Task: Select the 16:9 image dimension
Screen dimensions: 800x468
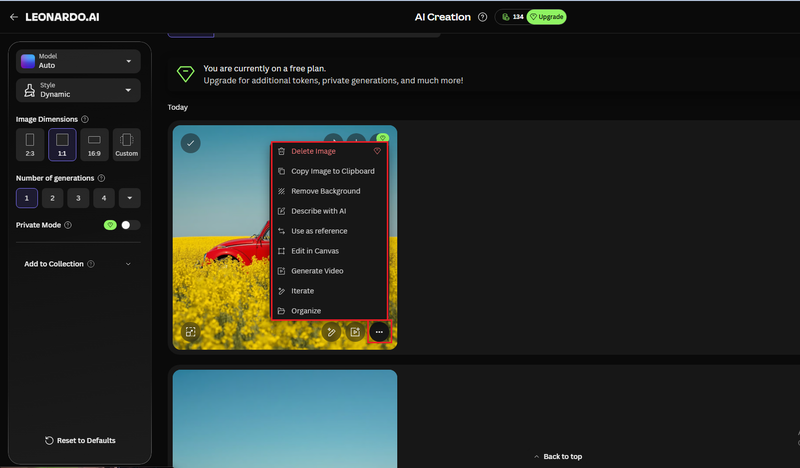Action: click(94, 144)
